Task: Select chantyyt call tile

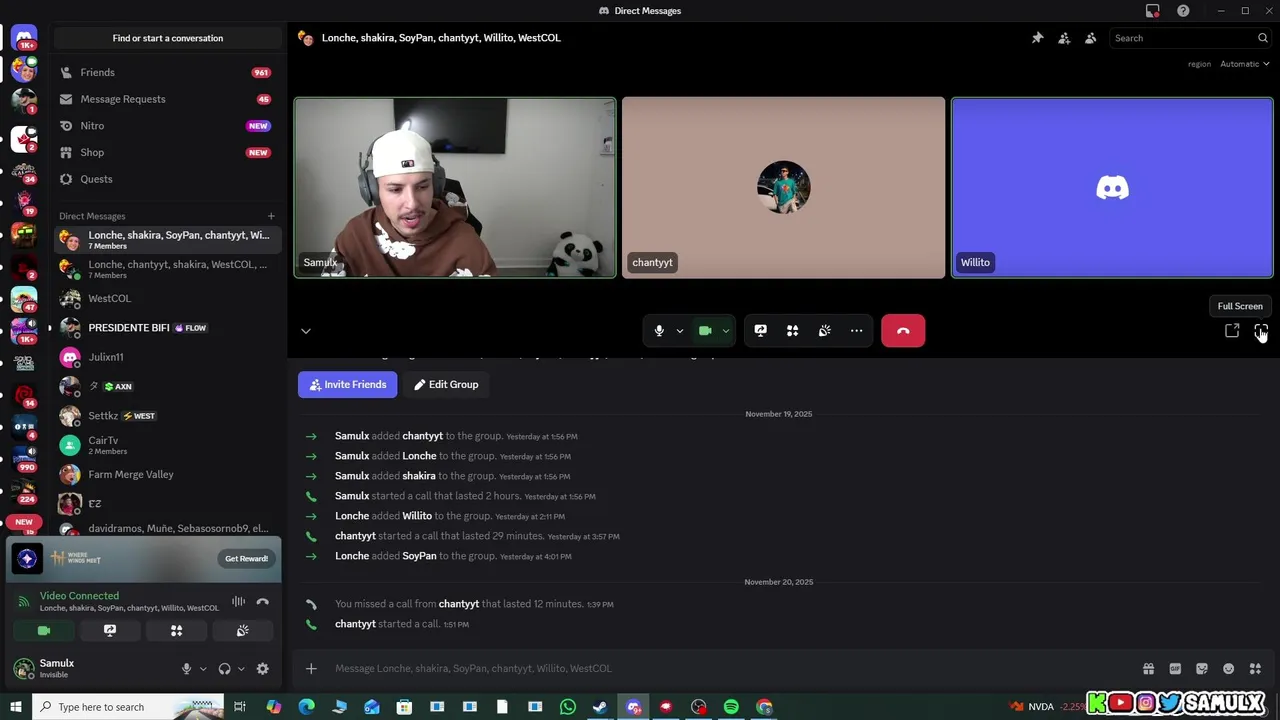Action: [783, 187]
